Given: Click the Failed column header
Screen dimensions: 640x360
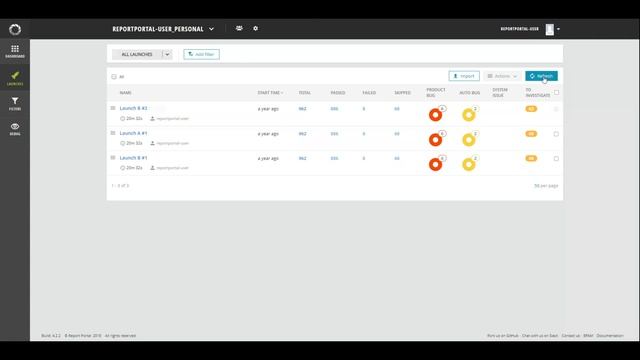Looking at the screenshot, I should [x=369, y=93].
